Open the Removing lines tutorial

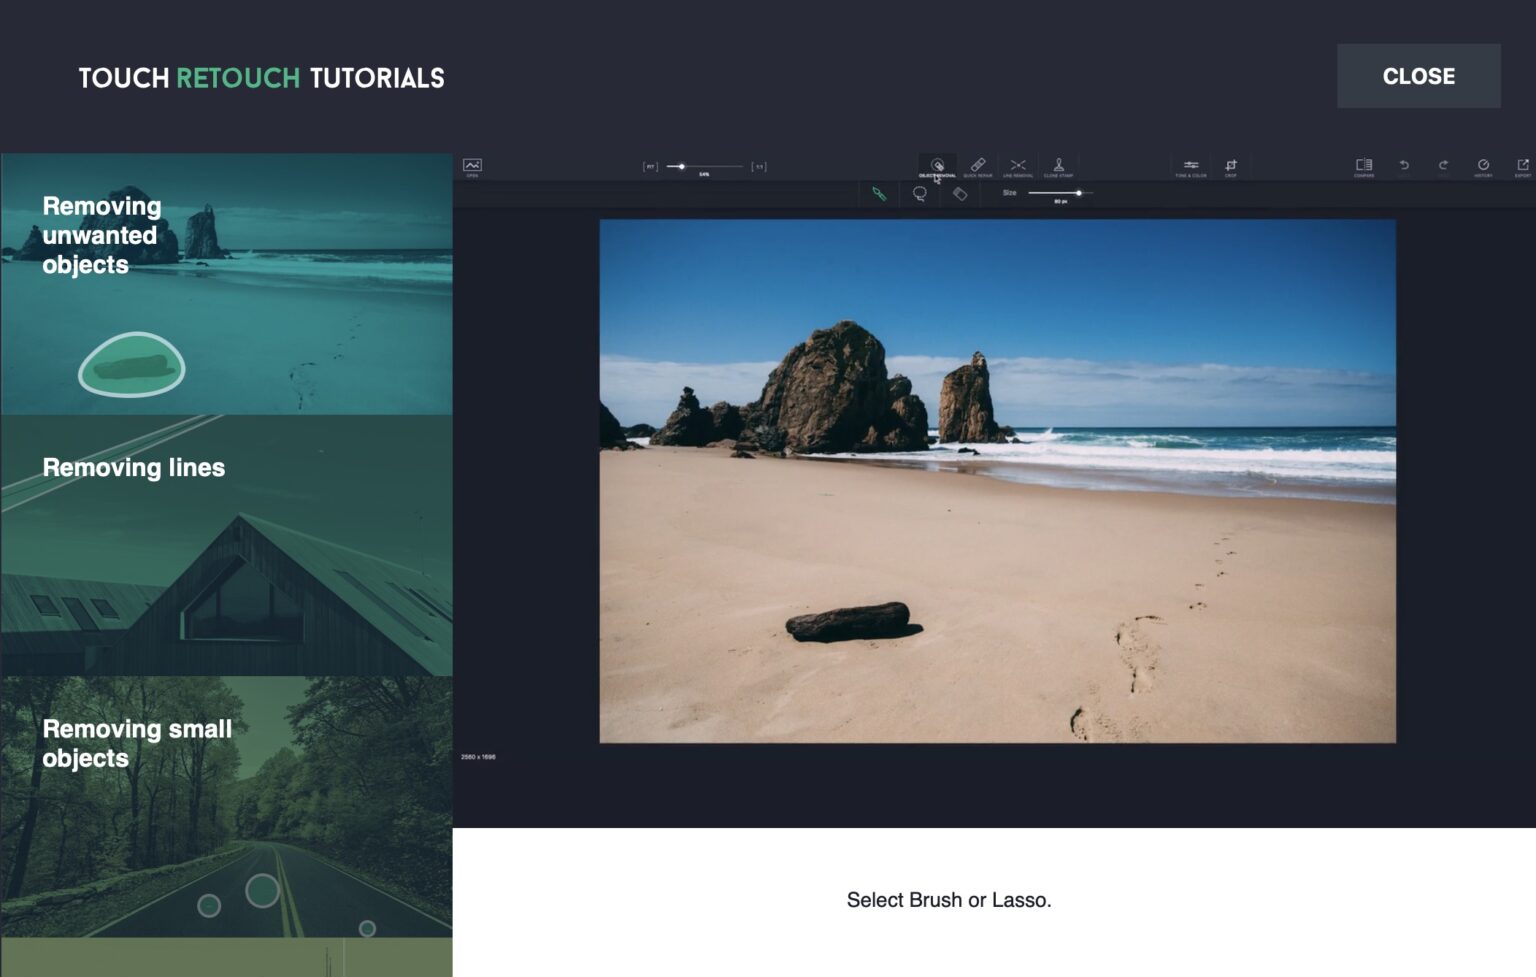[226, 546]
